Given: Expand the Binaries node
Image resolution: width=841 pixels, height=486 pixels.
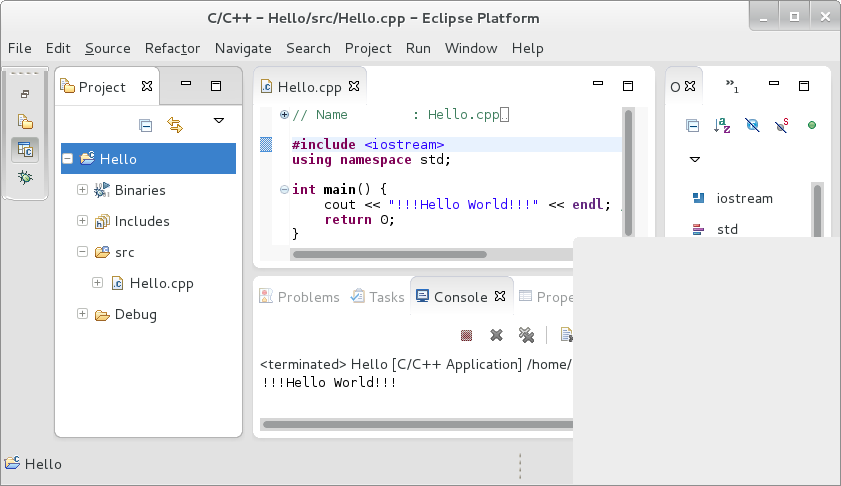Looking at the screenshot, I should coord(82,190).
